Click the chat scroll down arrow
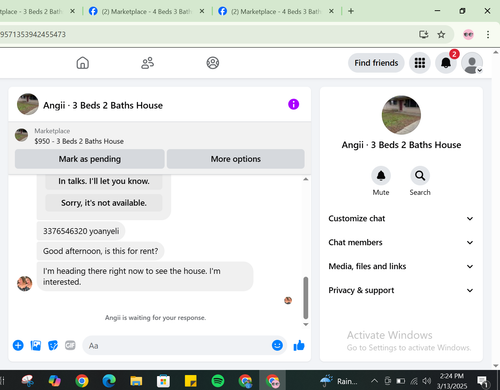Viewport: 500px width, 390px height. (306, 324)
